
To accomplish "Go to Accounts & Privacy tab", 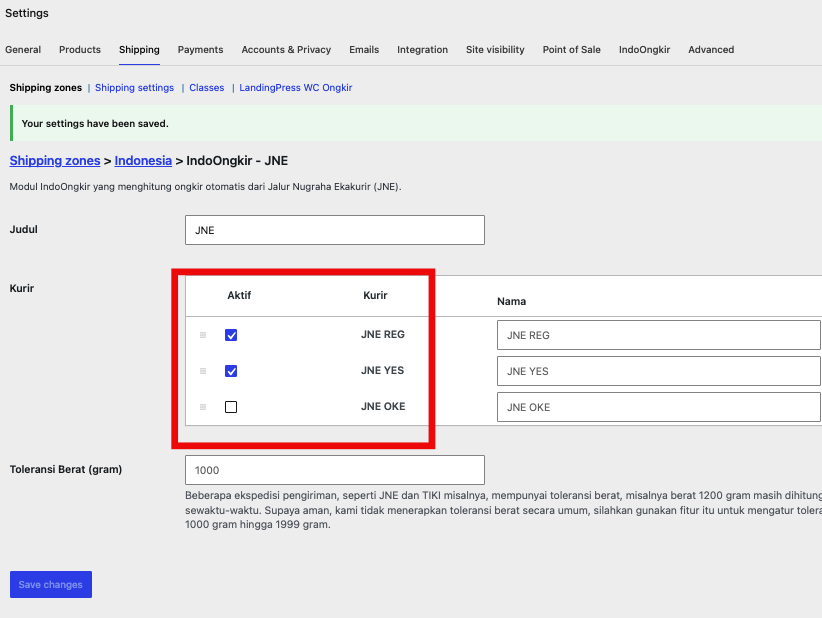I will pos(286,50).
